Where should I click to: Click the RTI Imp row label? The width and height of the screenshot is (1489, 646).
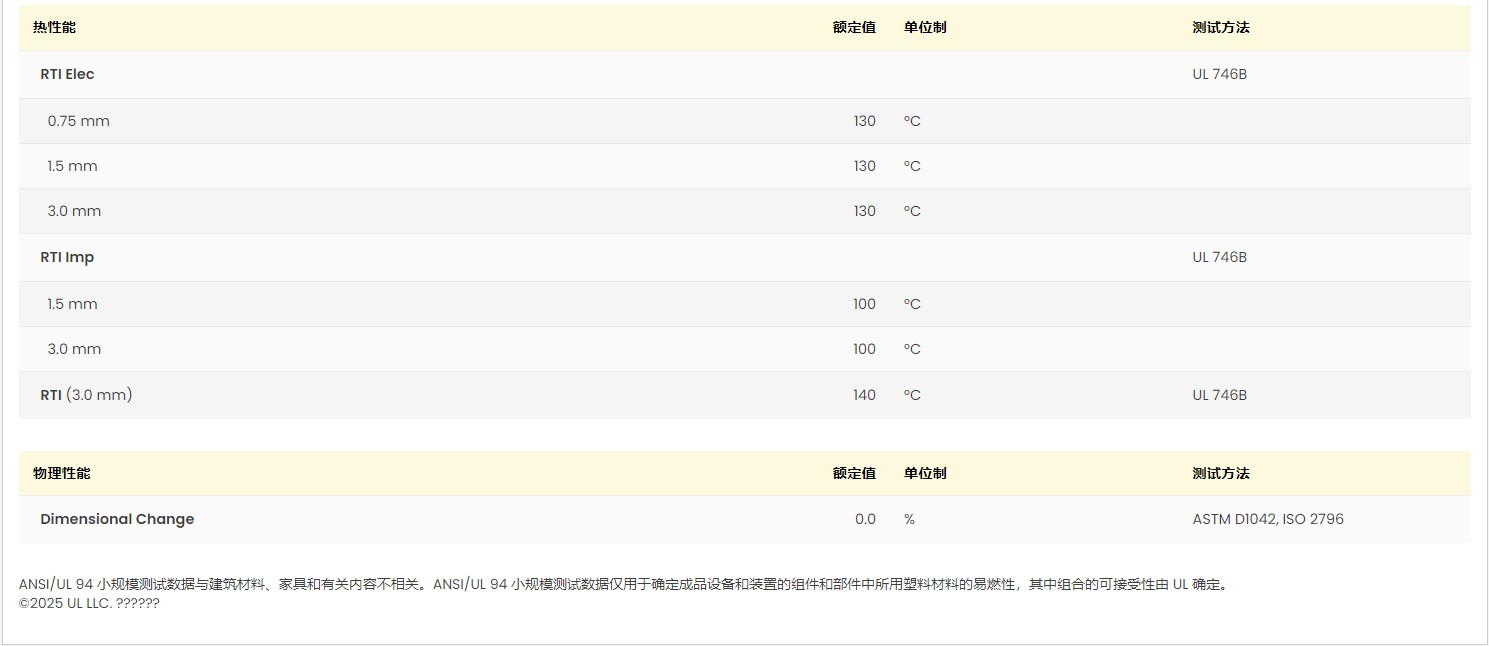coord(67,257)
